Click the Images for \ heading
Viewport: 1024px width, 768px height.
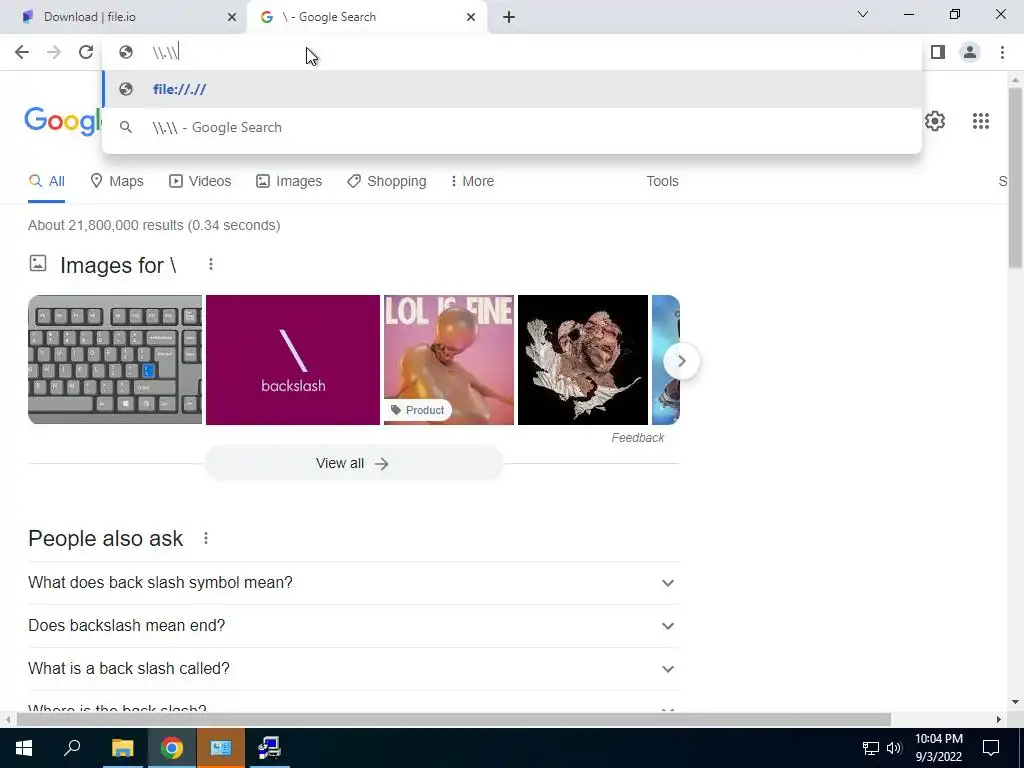pos(118,266)
